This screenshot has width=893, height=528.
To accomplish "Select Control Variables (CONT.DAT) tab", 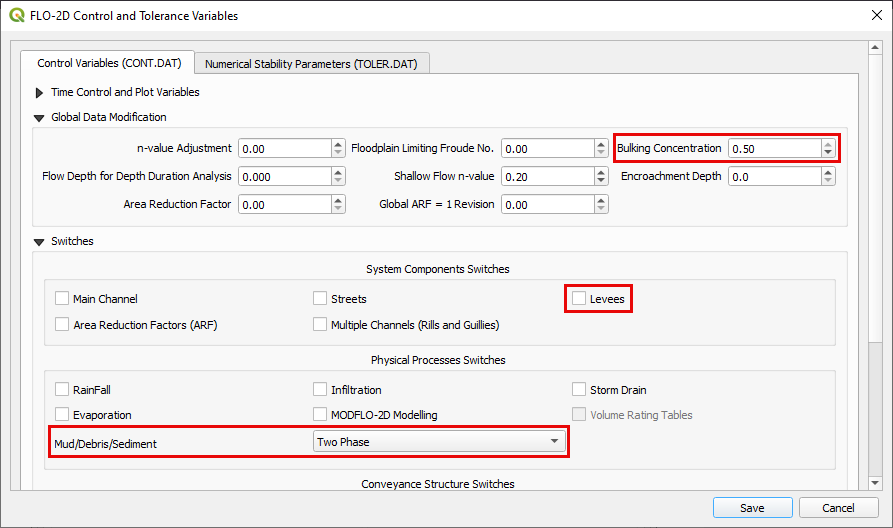I will point(108,63).
